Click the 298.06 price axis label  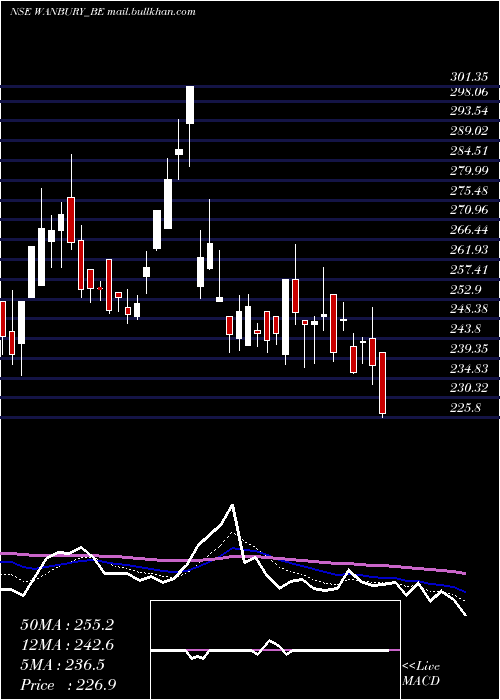click(469, 92)
